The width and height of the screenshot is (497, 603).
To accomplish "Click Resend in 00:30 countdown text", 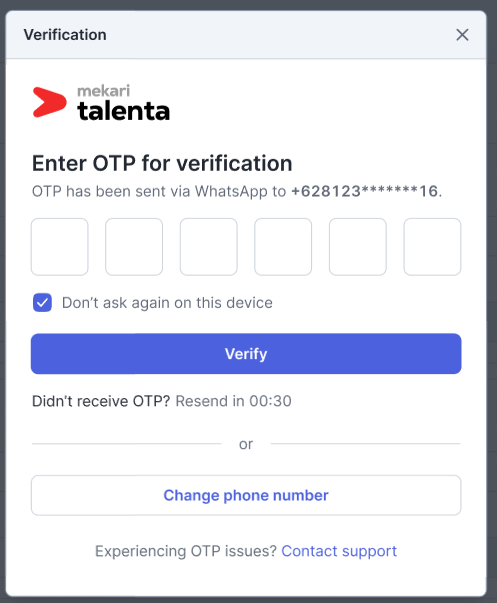I will (x=233, y=401).
